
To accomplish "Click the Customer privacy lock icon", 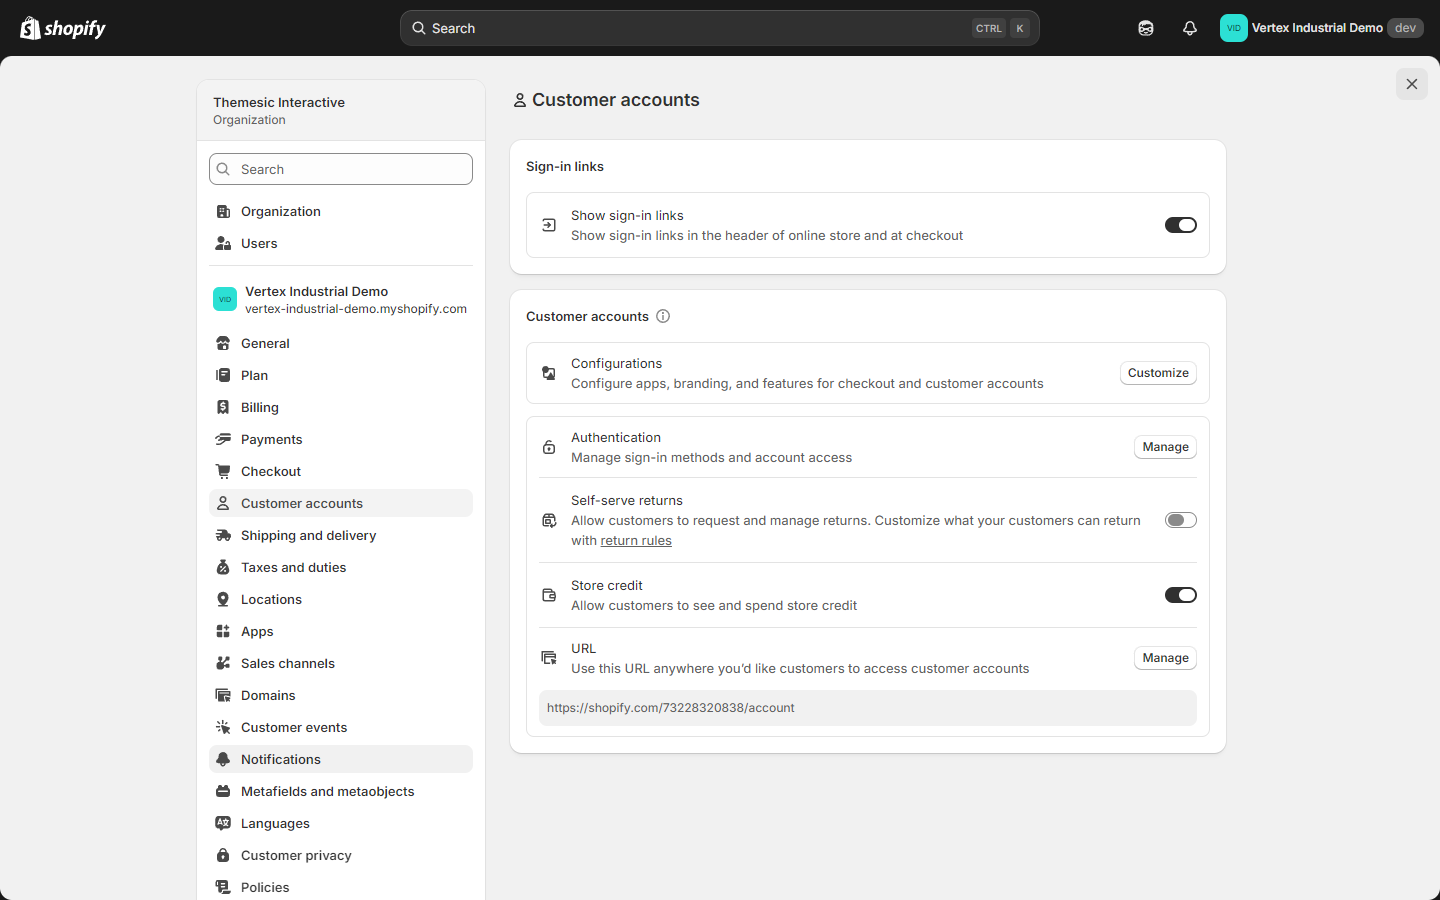I will (223, 855).
